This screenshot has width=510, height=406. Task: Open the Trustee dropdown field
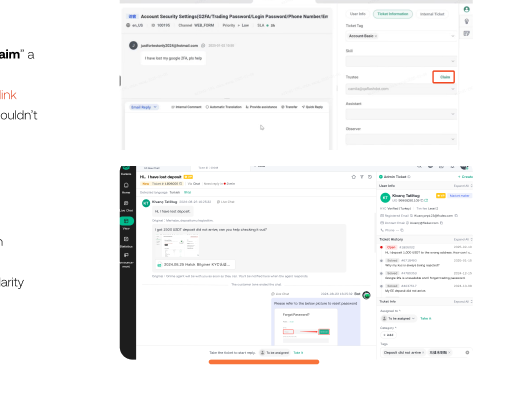[x=401, y=89]
